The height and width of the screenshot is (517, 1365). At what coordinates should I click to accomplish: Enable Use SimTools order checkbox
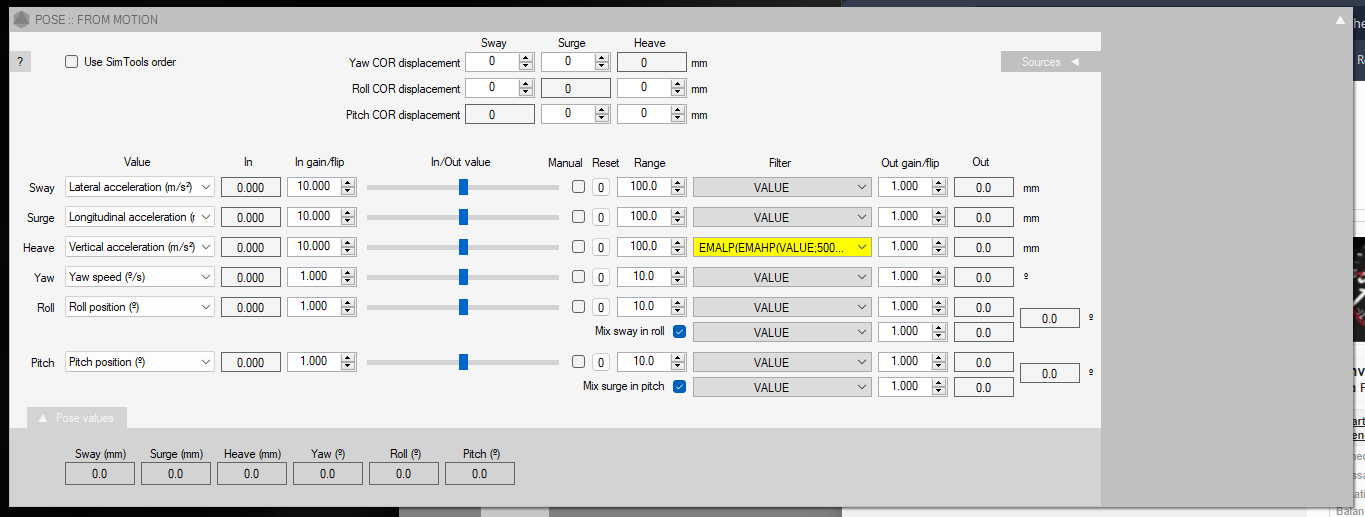[71, 62]
